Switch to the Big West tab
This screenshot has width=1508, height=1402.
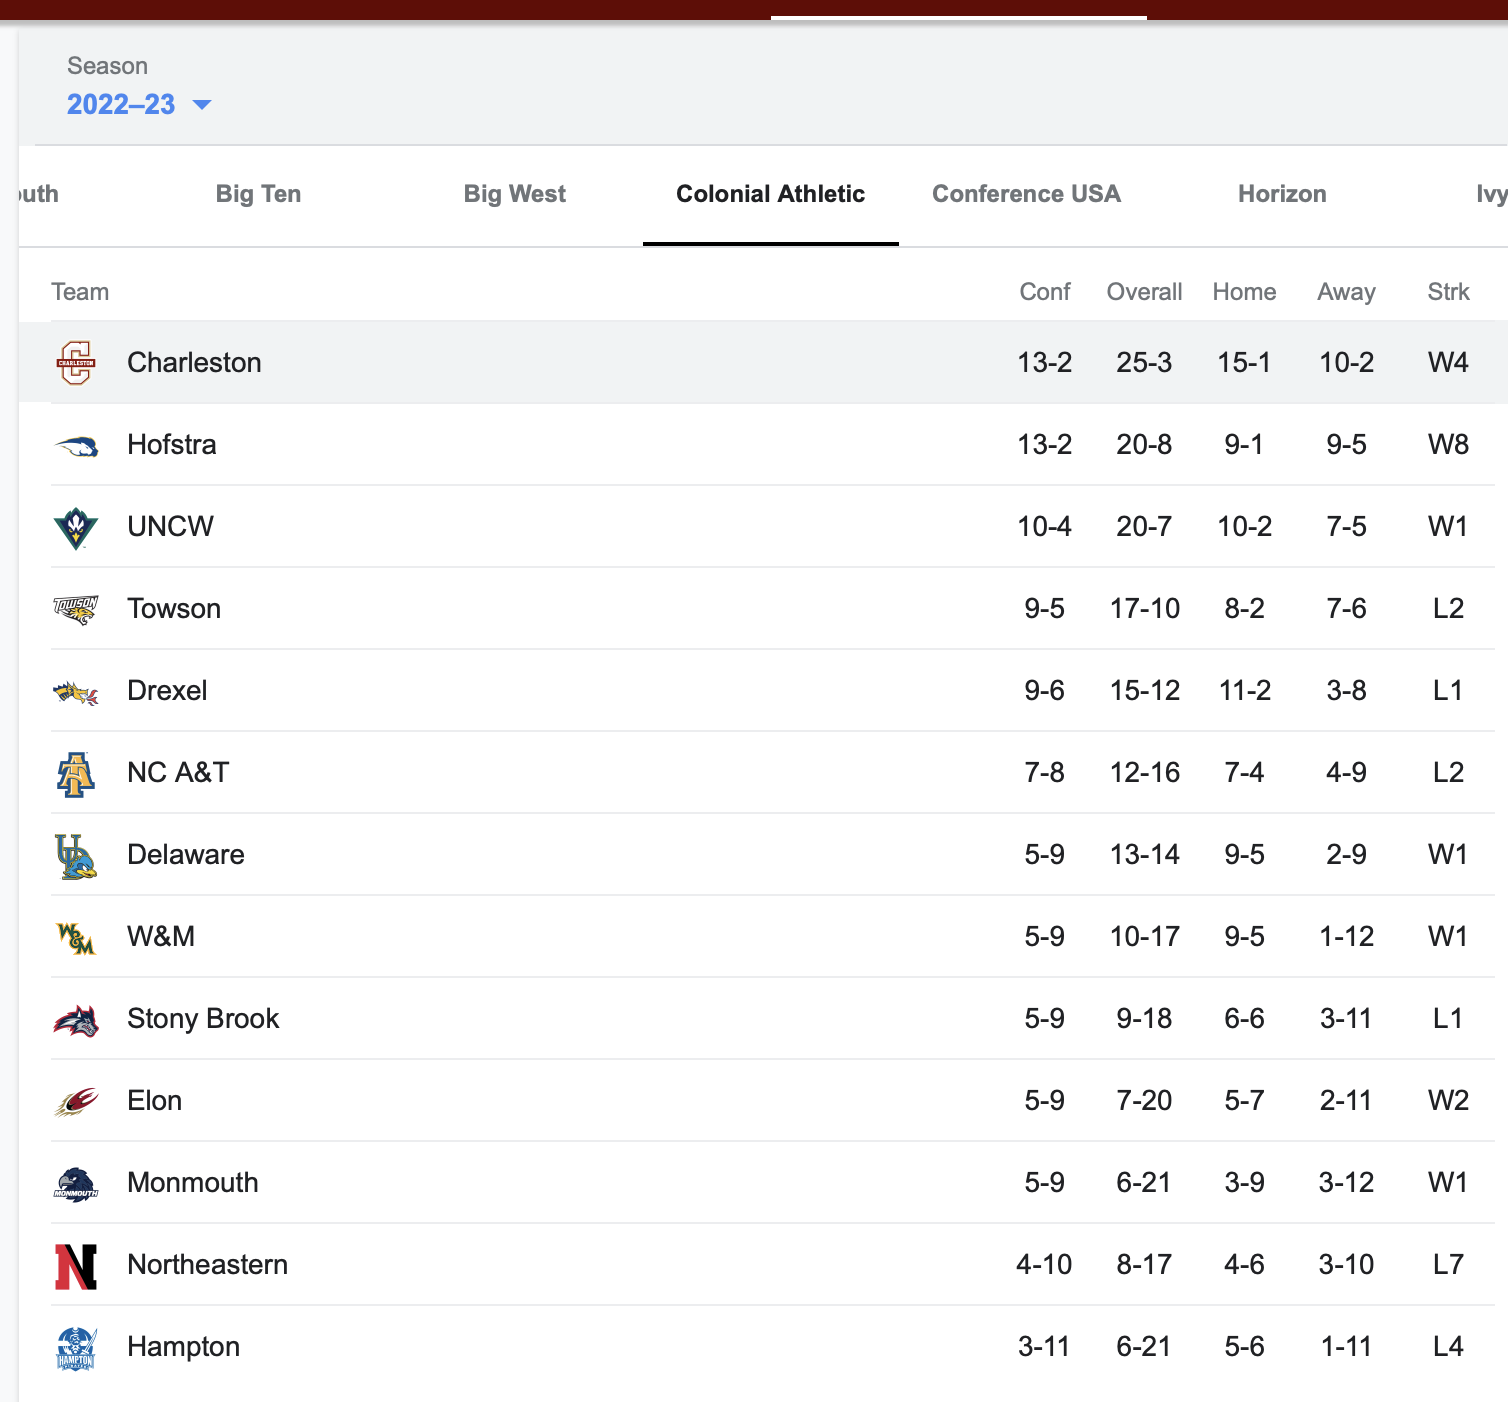[514, 194]
